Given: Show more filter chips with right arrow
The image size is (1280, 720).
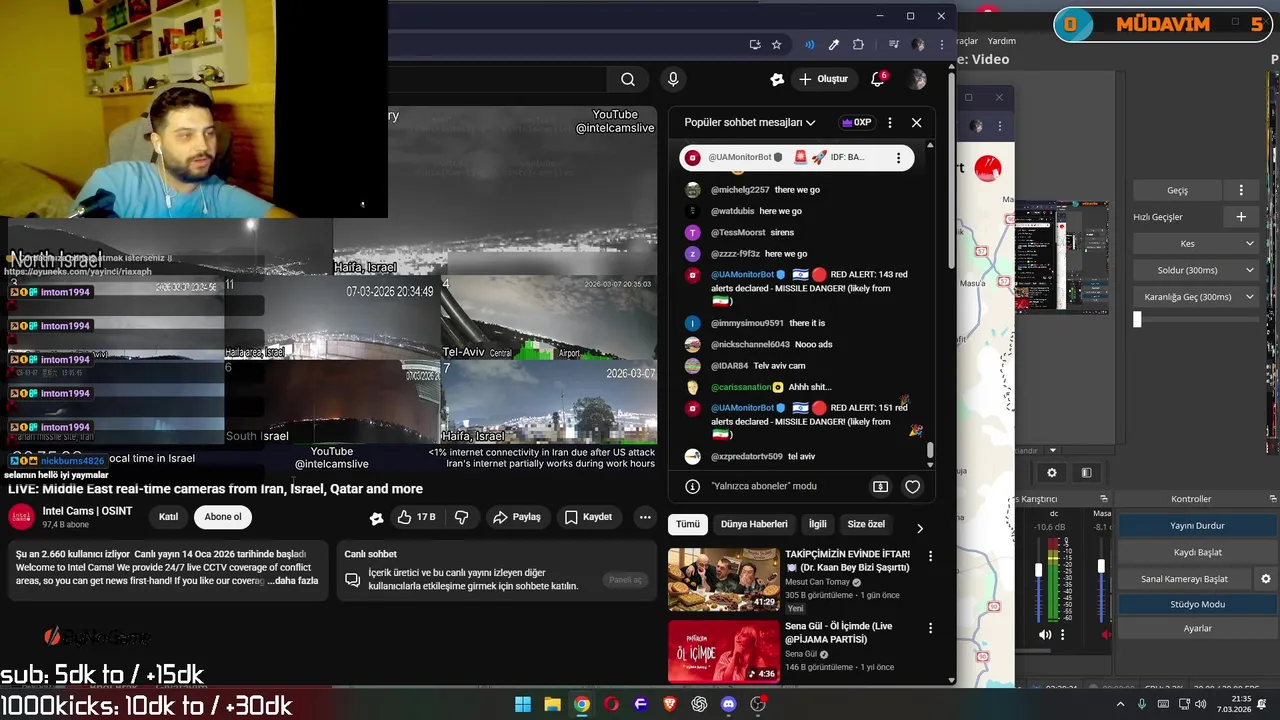Looking at the screenshot, I should [x=920, y=528].
